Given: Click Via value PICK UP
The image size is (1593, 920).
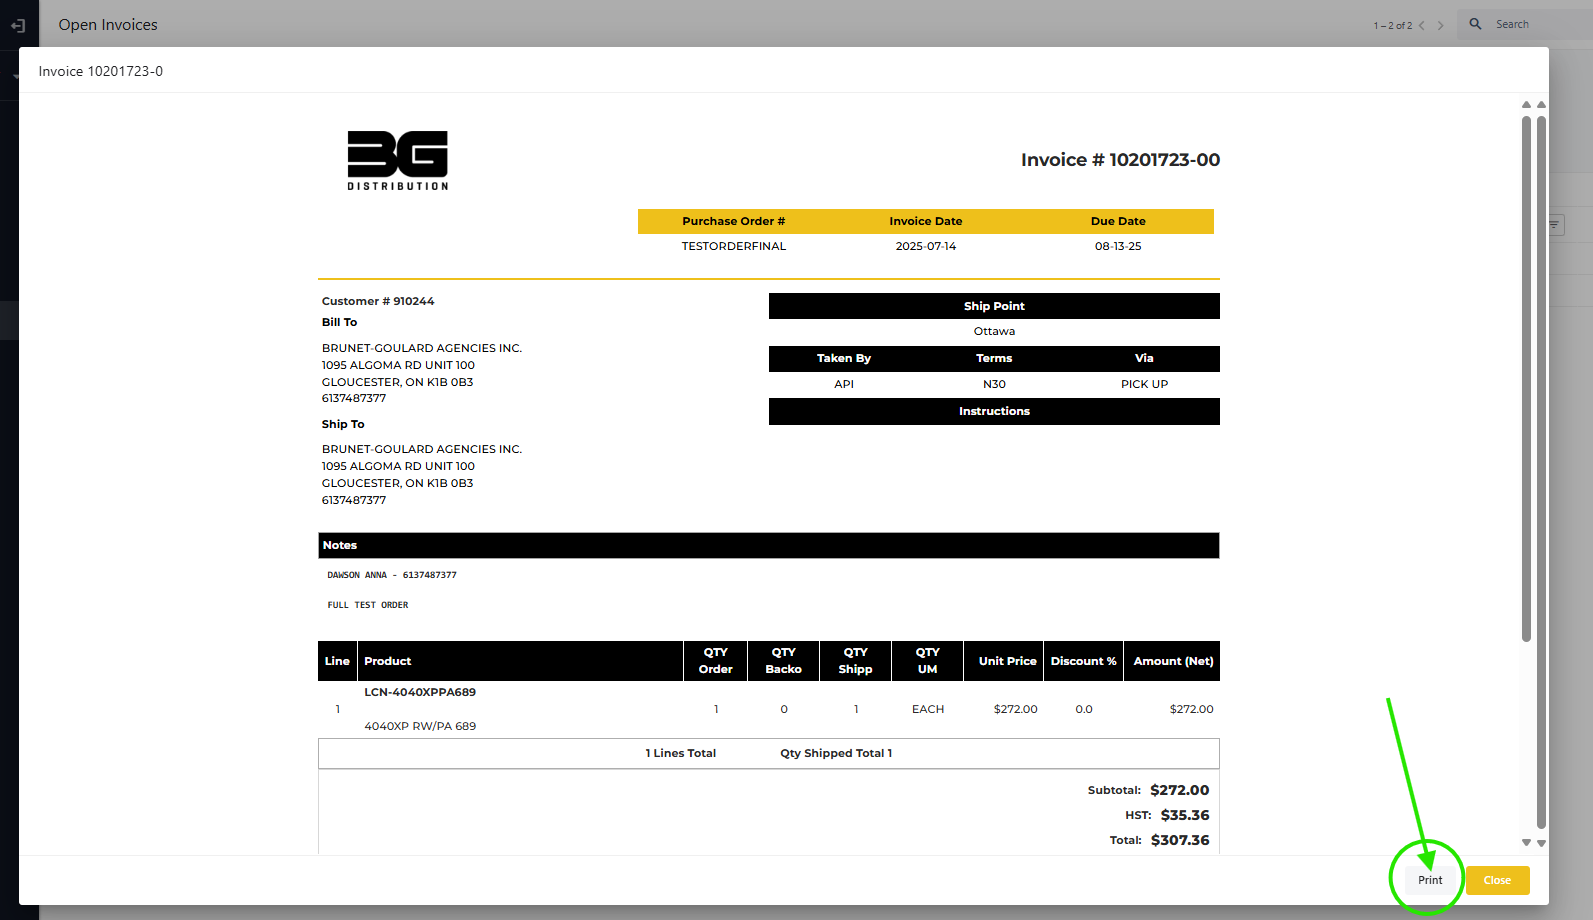Looking at the screenshot, I should pyautogui.click(x=1144, y=384).
